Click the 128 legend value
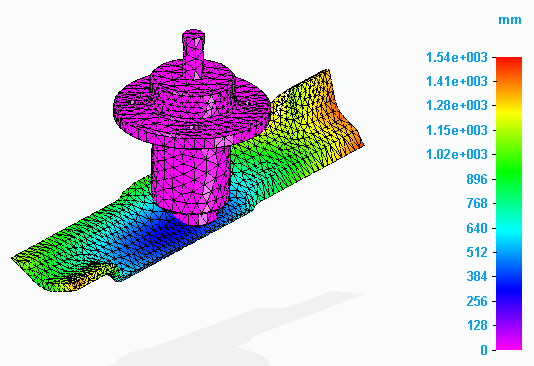This screenshot has height=366, width=534. tap(477, 326)
